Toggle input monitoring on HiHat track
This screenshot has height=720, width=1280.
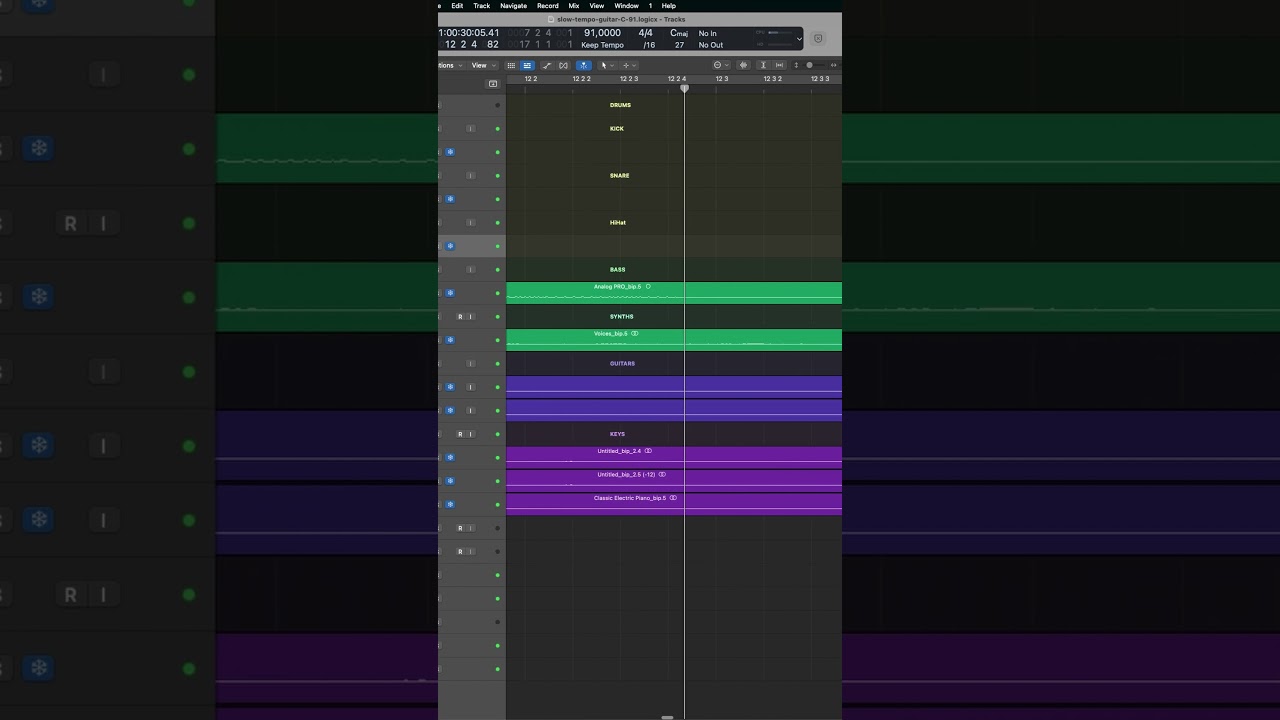[x=470, y=223]
